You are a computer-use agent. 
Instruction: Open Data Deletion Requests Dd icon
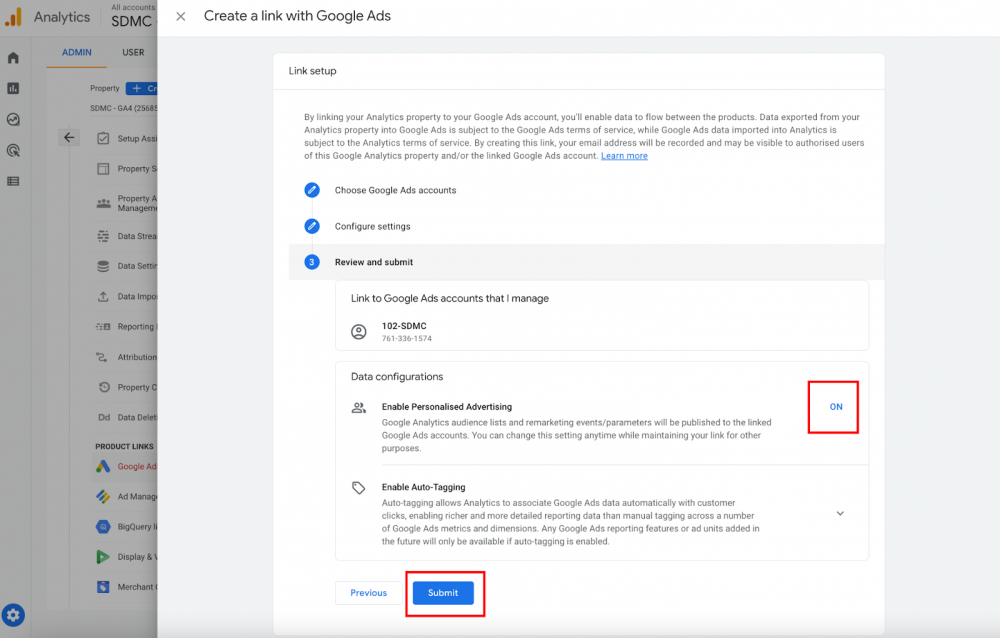[x=104, y=417]
